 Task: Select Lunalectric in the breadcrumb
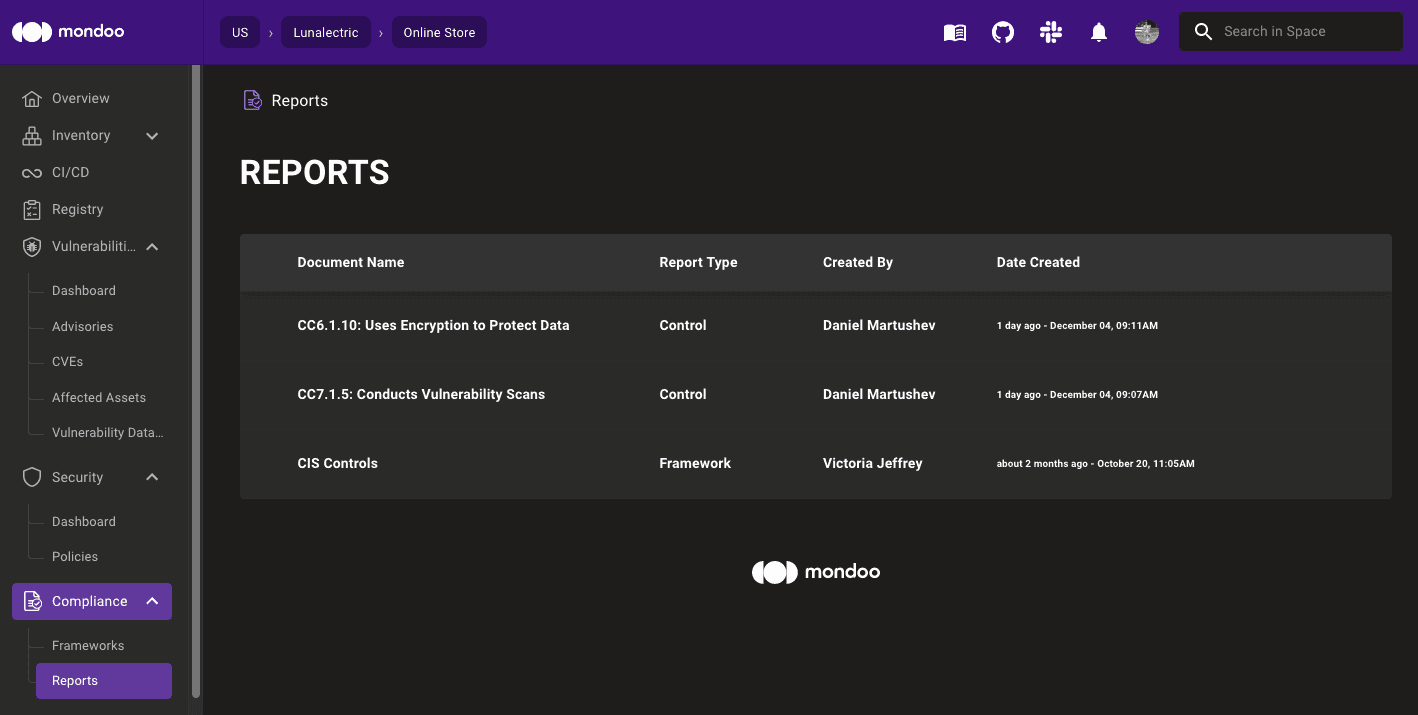coord(326,31)
